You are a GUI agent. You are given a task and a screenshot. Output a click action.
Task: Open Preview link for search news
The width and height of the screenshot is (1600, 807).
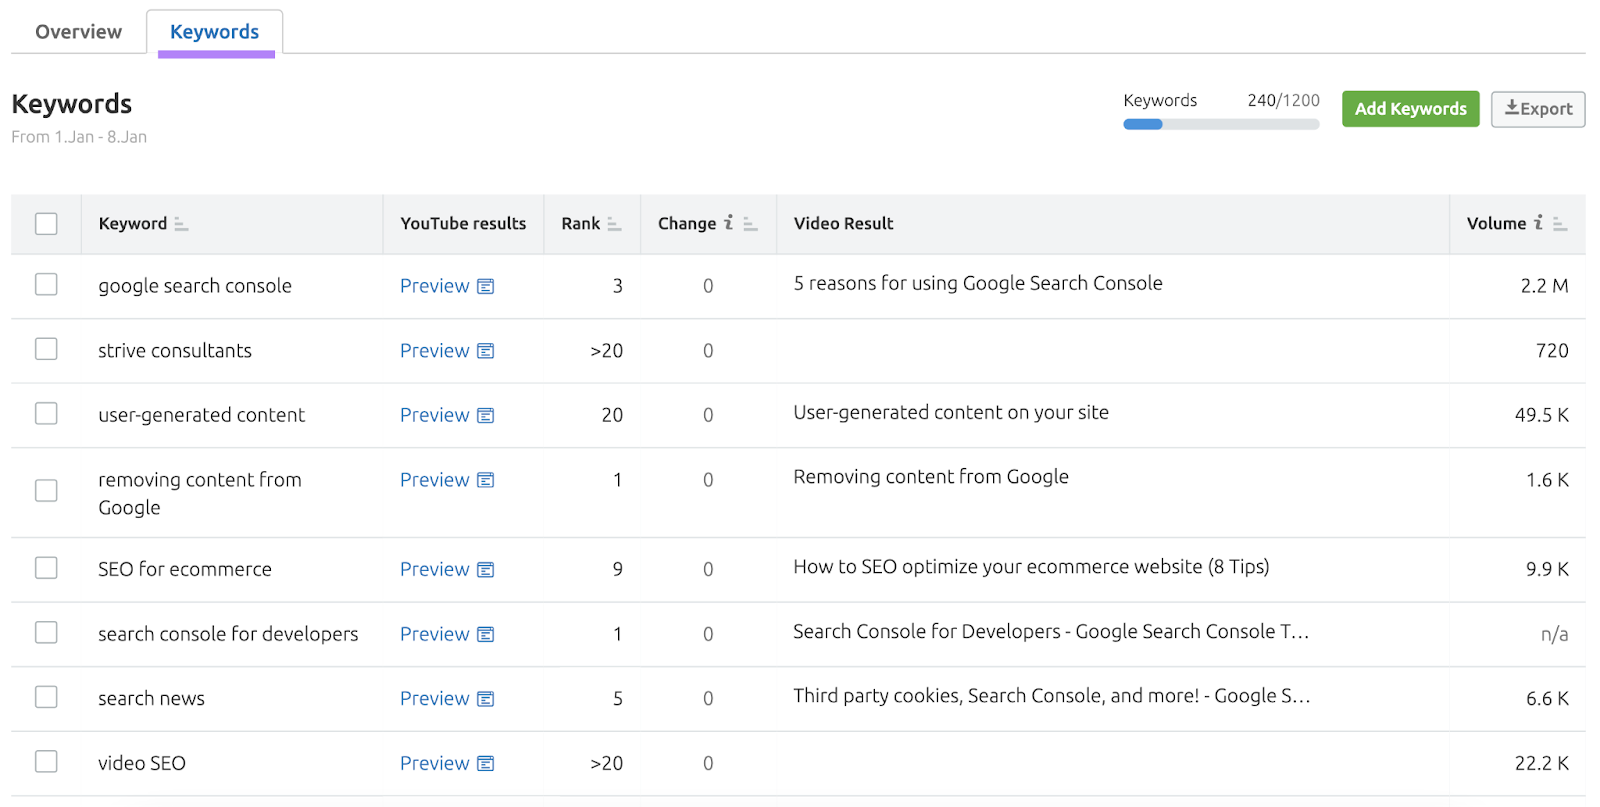pyautogui.click(x=434, y=699)
